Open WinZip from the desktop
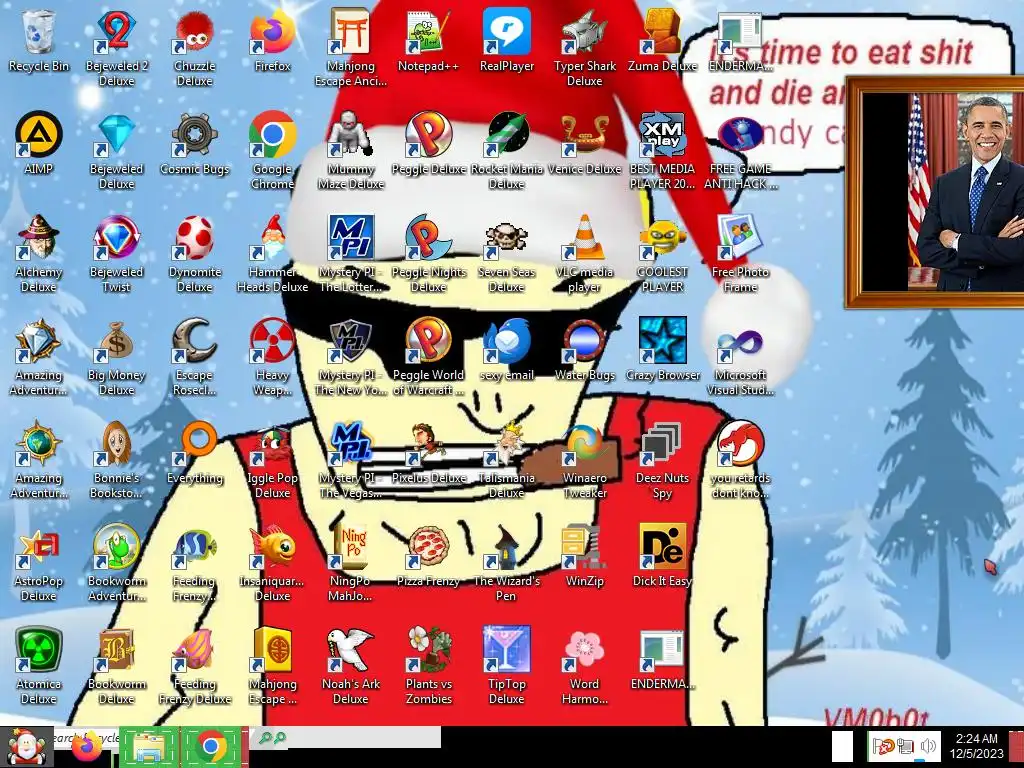This screenshot has height=768, width=1024. tap(584, 556)
